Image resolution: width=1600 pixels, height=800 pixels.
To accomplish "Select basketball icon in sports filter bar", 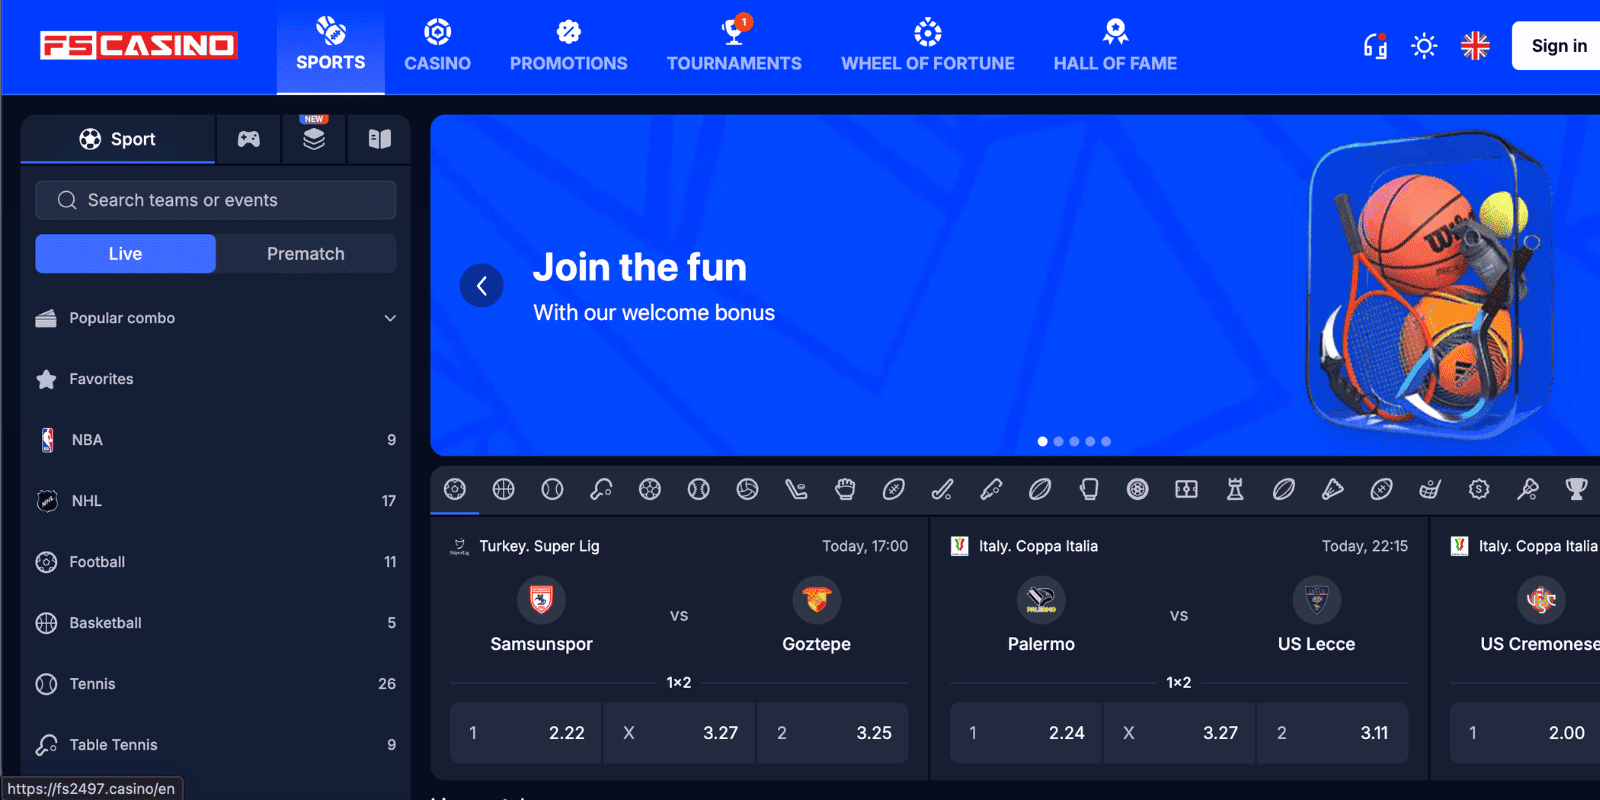I will pyautogui.click(x=504, y=489).
